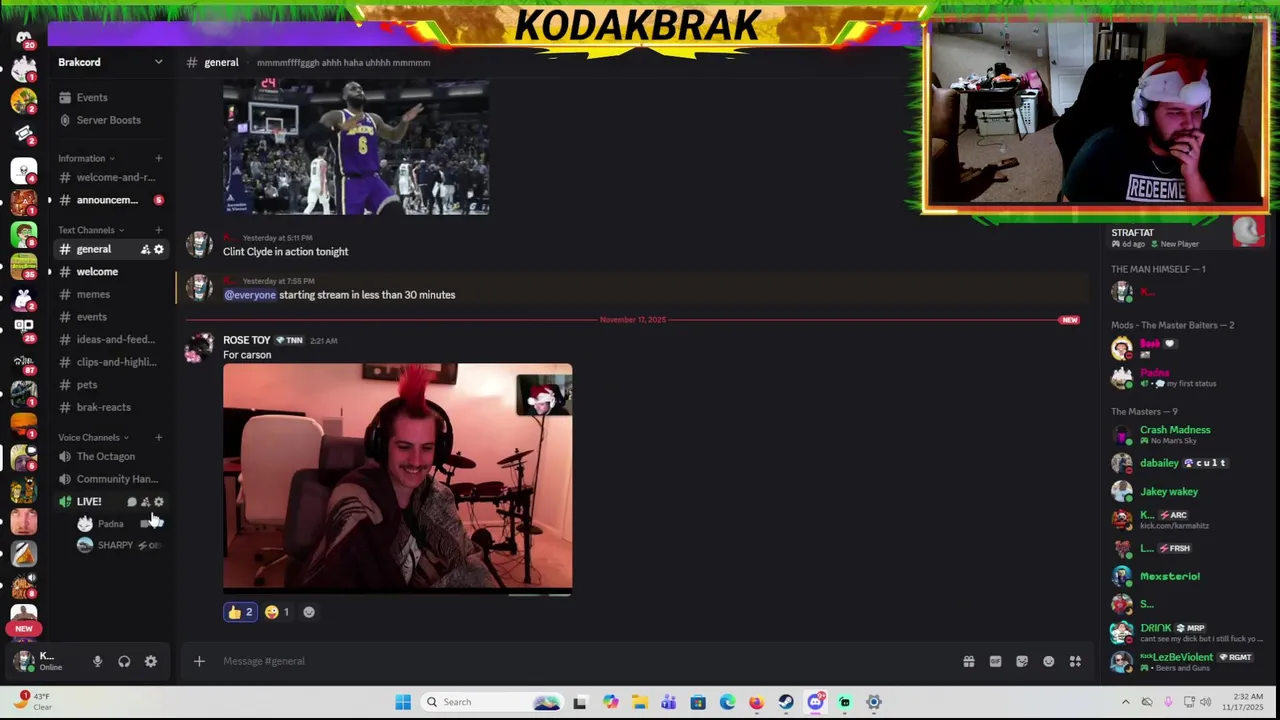Open Crash Madness in member list
Image resolution: width=1280 pixels, height=720 pixels.
tap(1175, 434)
